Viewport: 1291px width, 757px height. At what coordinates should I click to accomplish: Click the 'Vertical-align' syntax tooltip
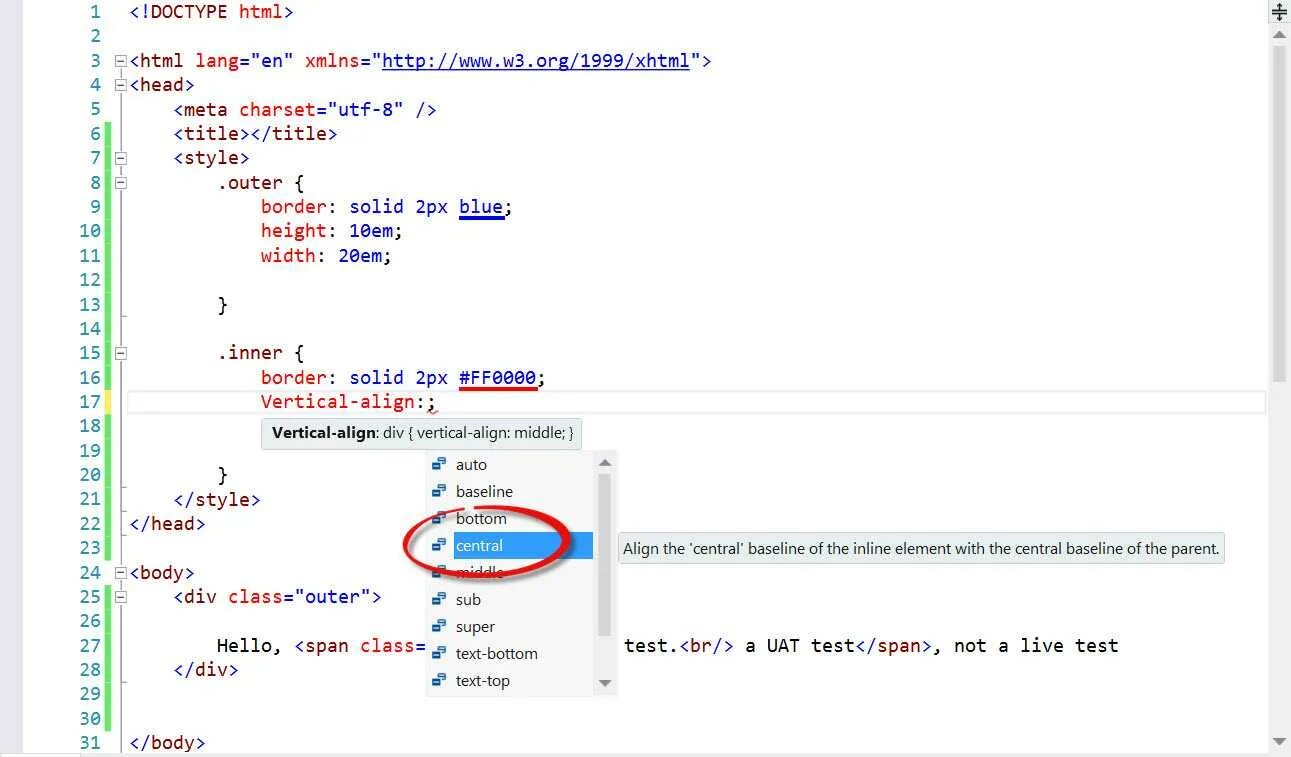pos(421,434)
